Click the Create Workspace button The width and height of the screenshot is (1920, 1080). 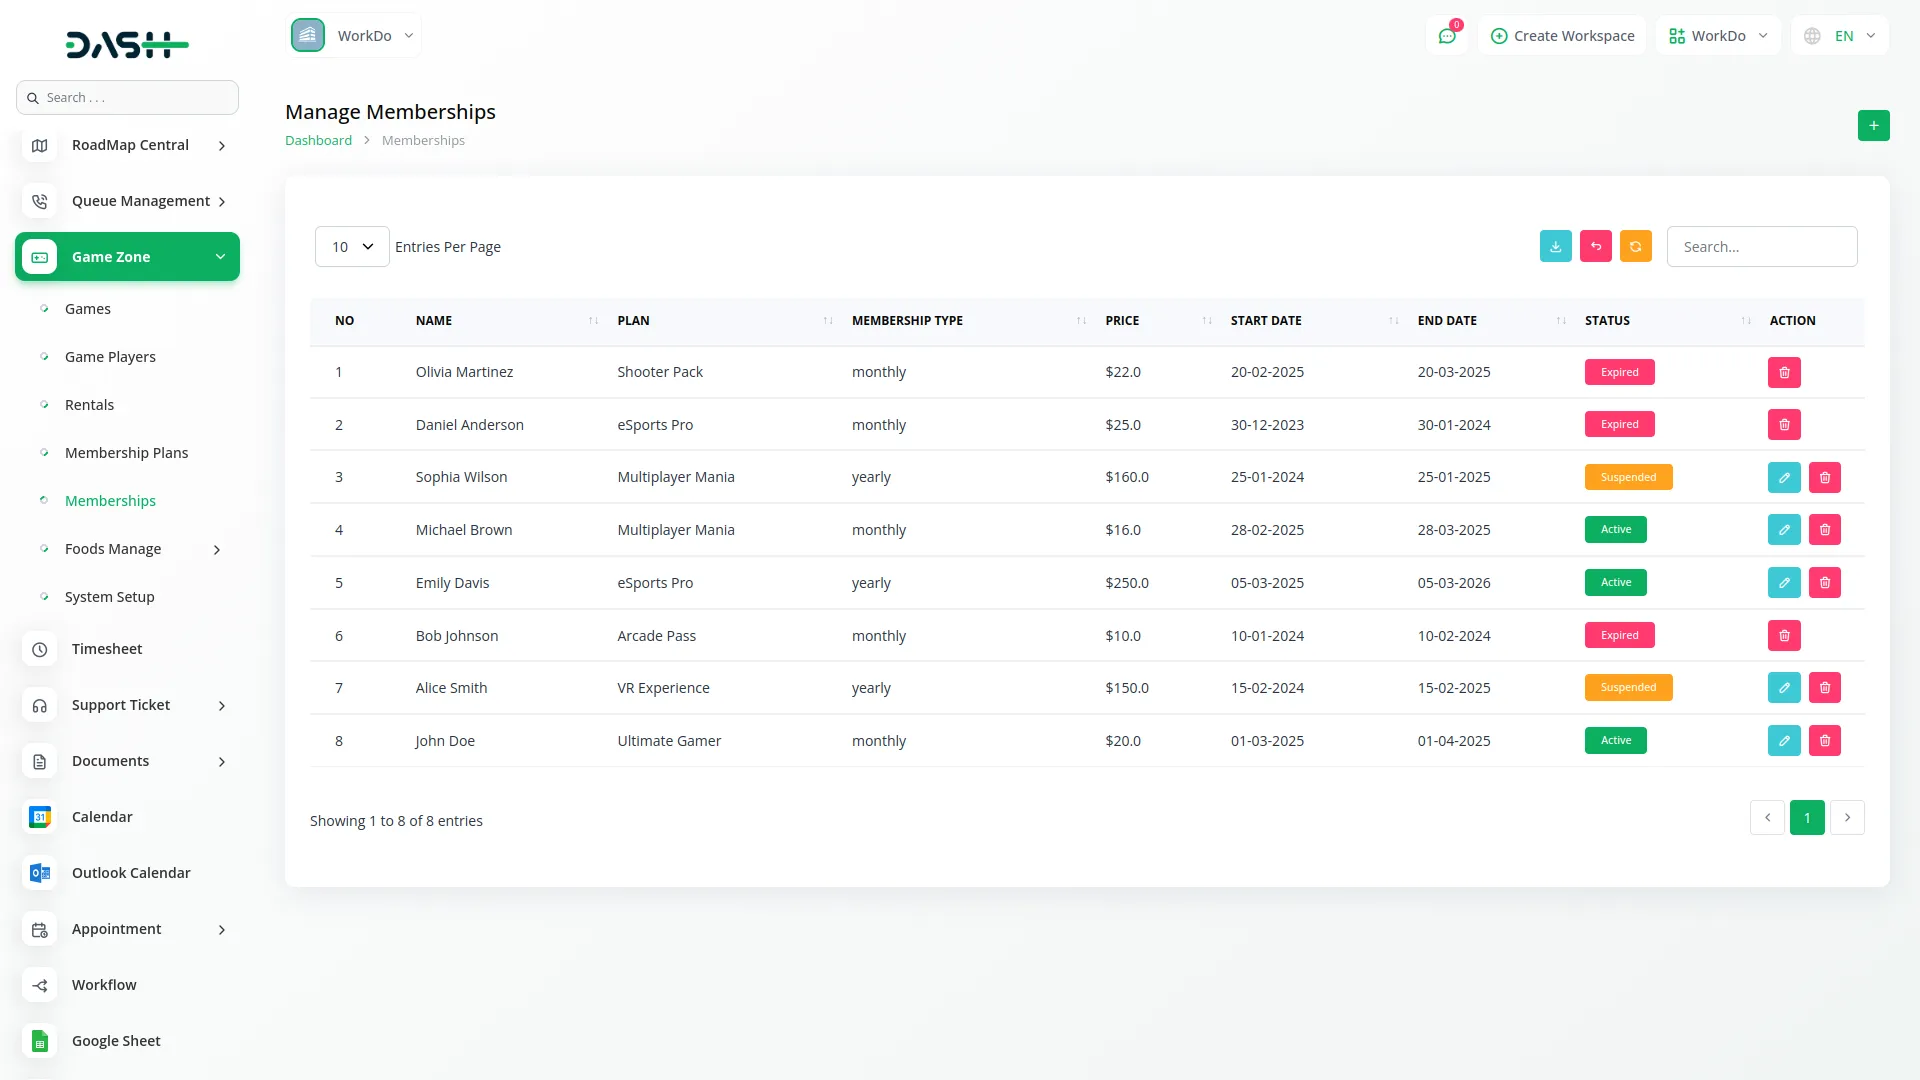[x=1562, y=36]
